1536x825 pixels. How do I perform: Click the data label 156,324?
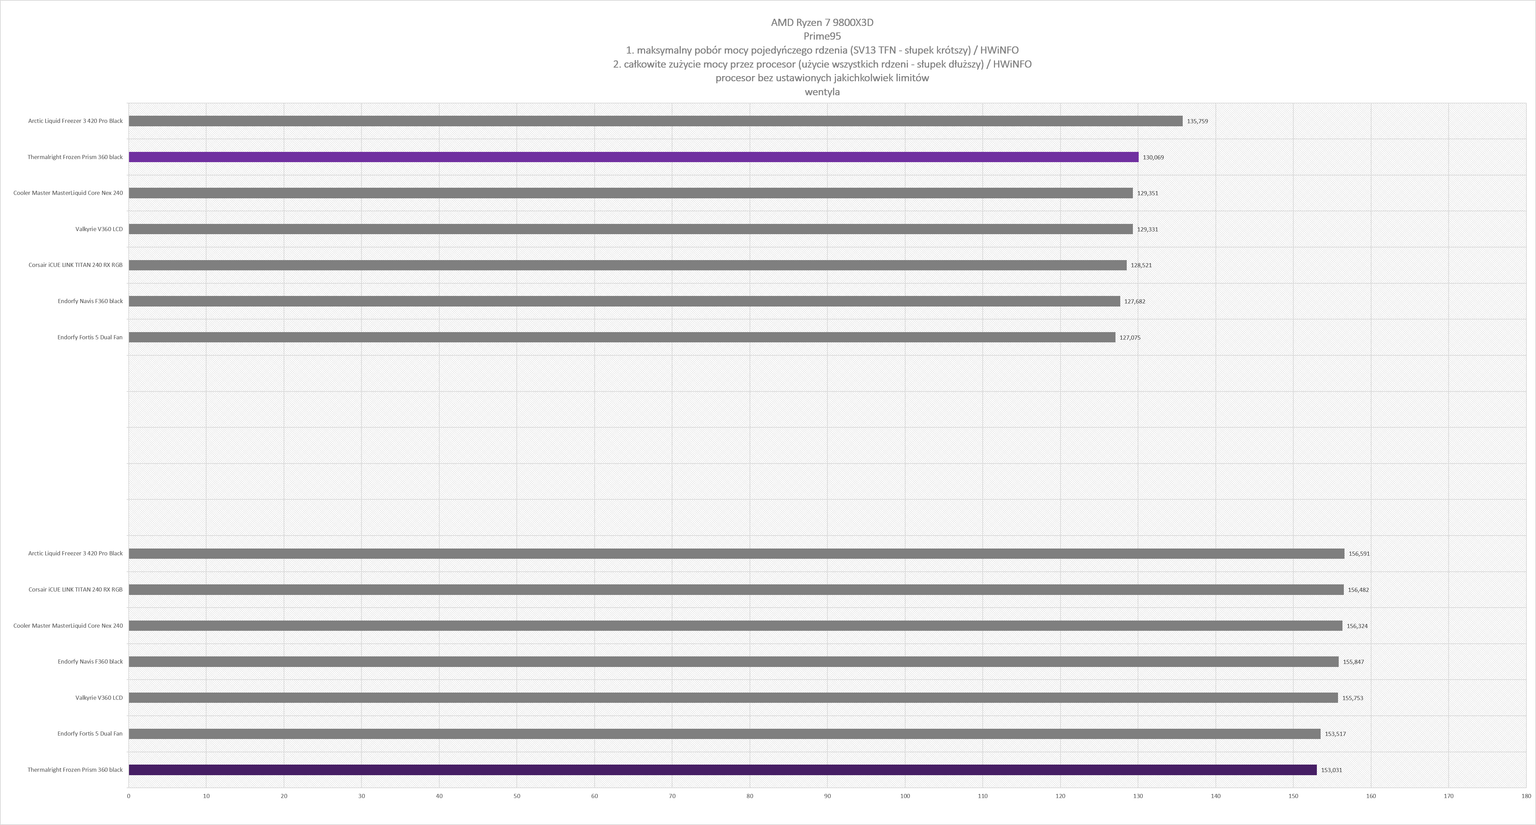point(1357,626)
